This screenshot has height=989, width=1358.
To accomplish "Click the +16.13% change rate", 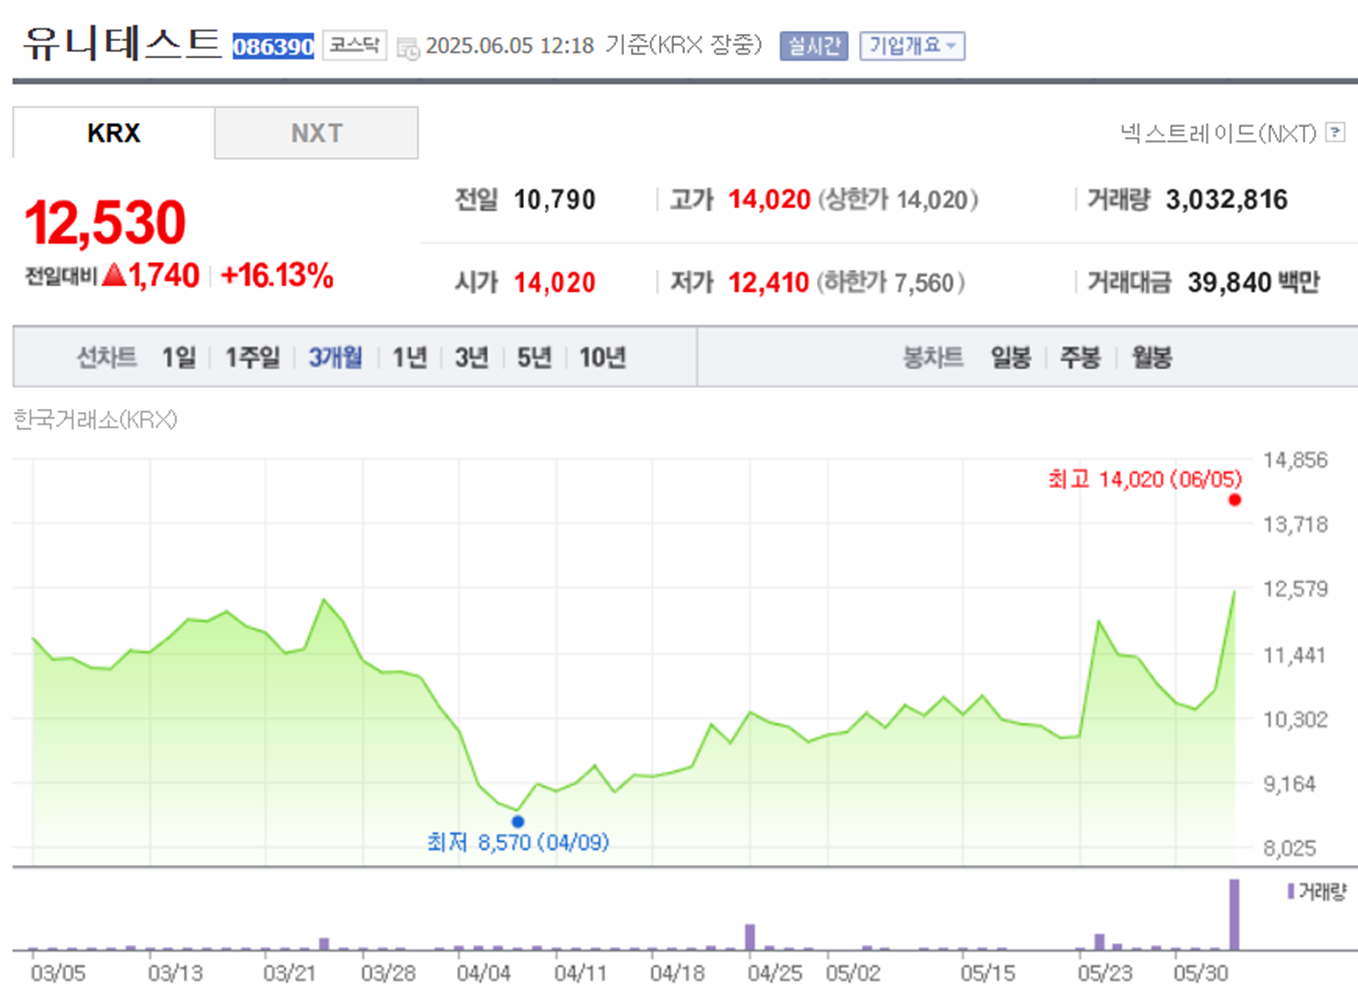I will [x=277, y=276].
